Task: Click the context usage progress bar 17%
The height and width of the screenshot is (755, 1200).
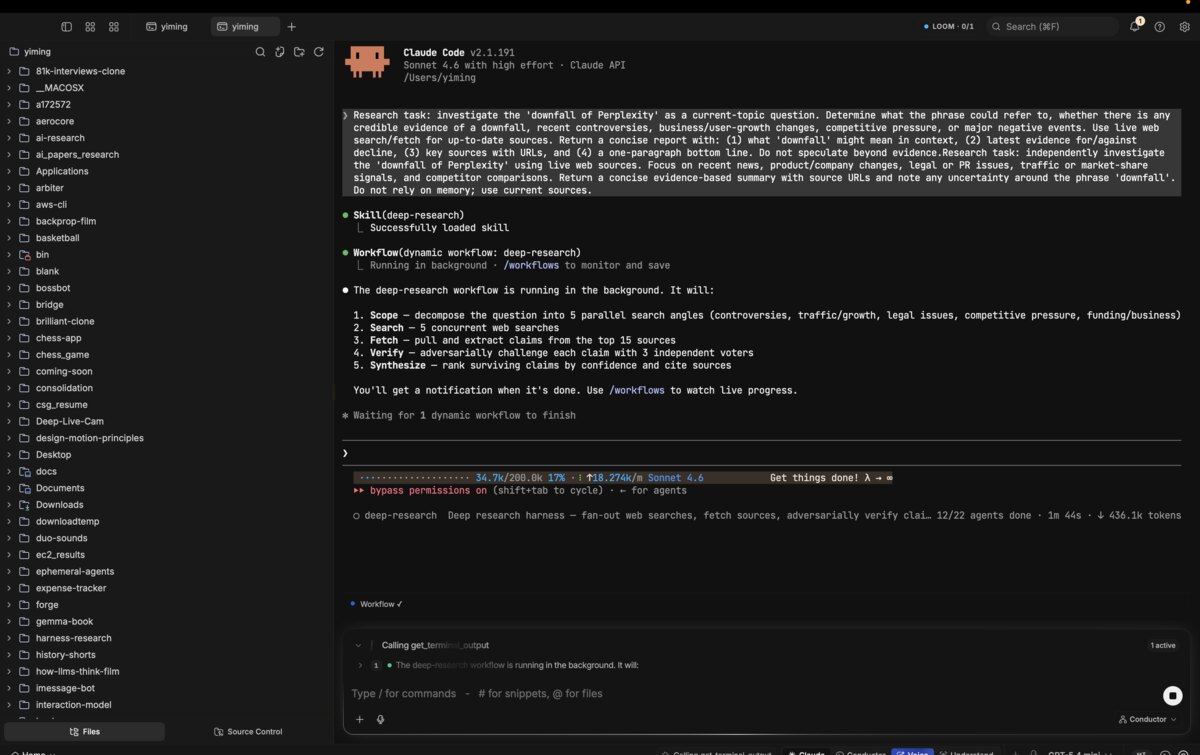Action: pyautogui.click(x=461, y=478)
